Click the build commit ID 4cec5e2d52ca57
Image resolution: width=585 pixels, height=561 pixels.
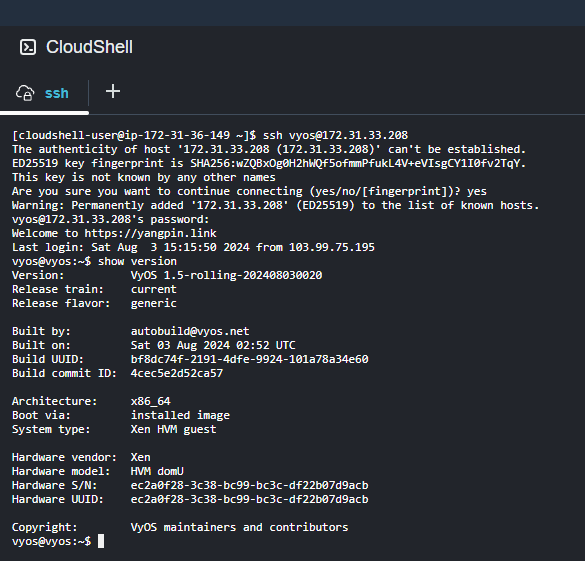[177, 373]
